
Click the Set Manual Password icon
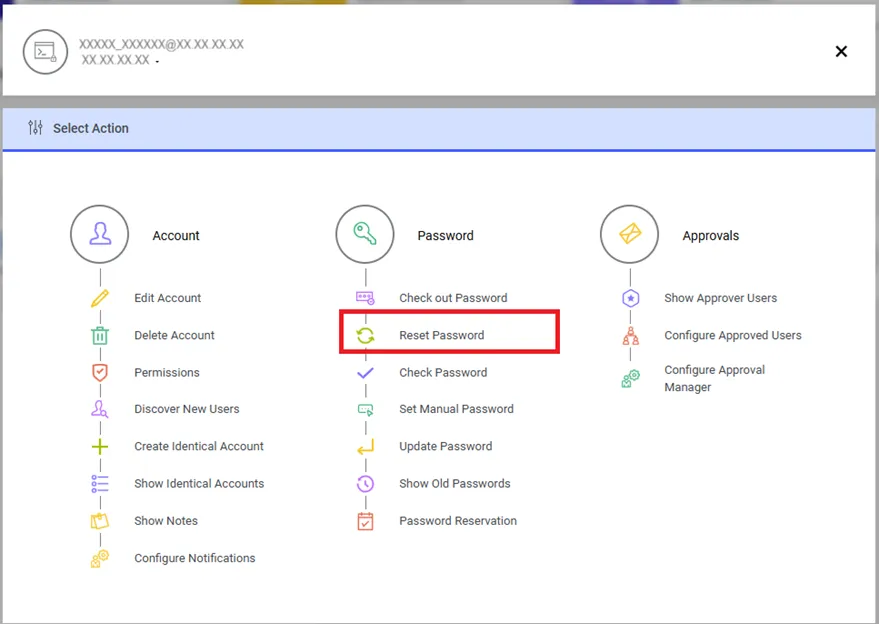[366, 410]
